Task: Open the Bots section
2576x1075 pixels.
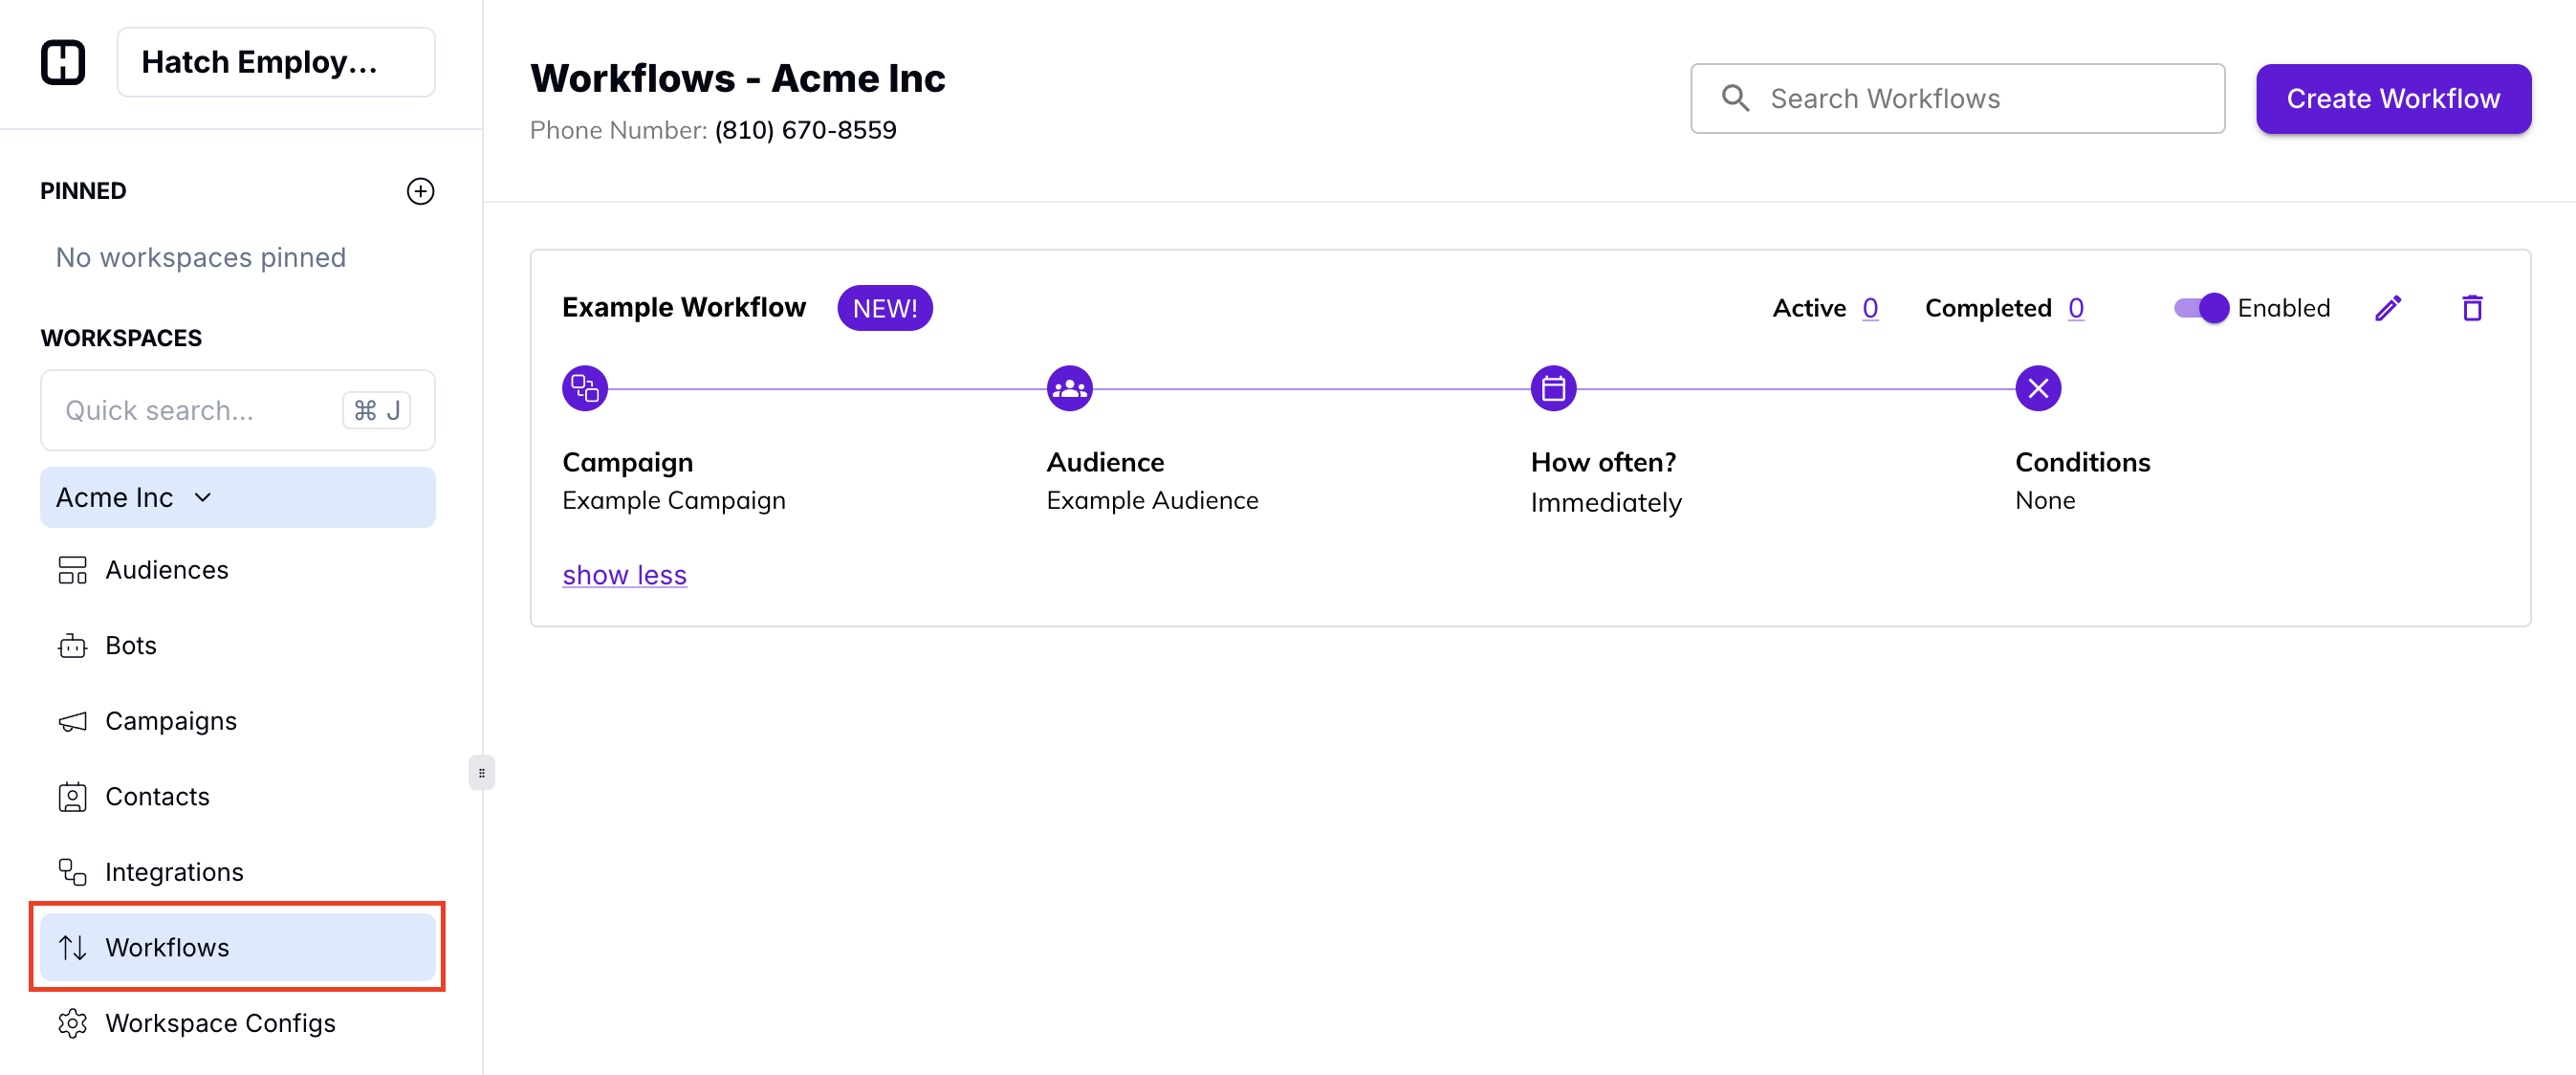Action: click(x=130, y=645)
